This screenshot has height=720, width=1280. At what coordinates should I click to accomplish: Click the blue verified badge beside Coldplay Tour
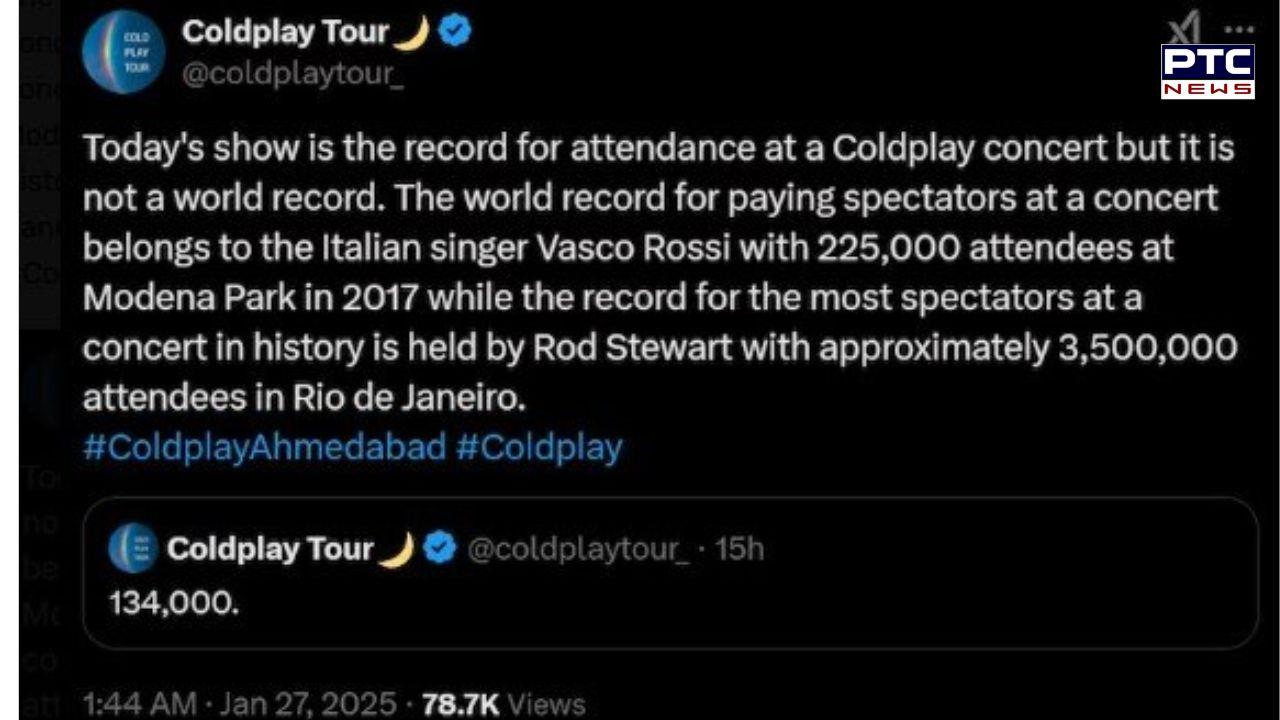click(456, 32)
